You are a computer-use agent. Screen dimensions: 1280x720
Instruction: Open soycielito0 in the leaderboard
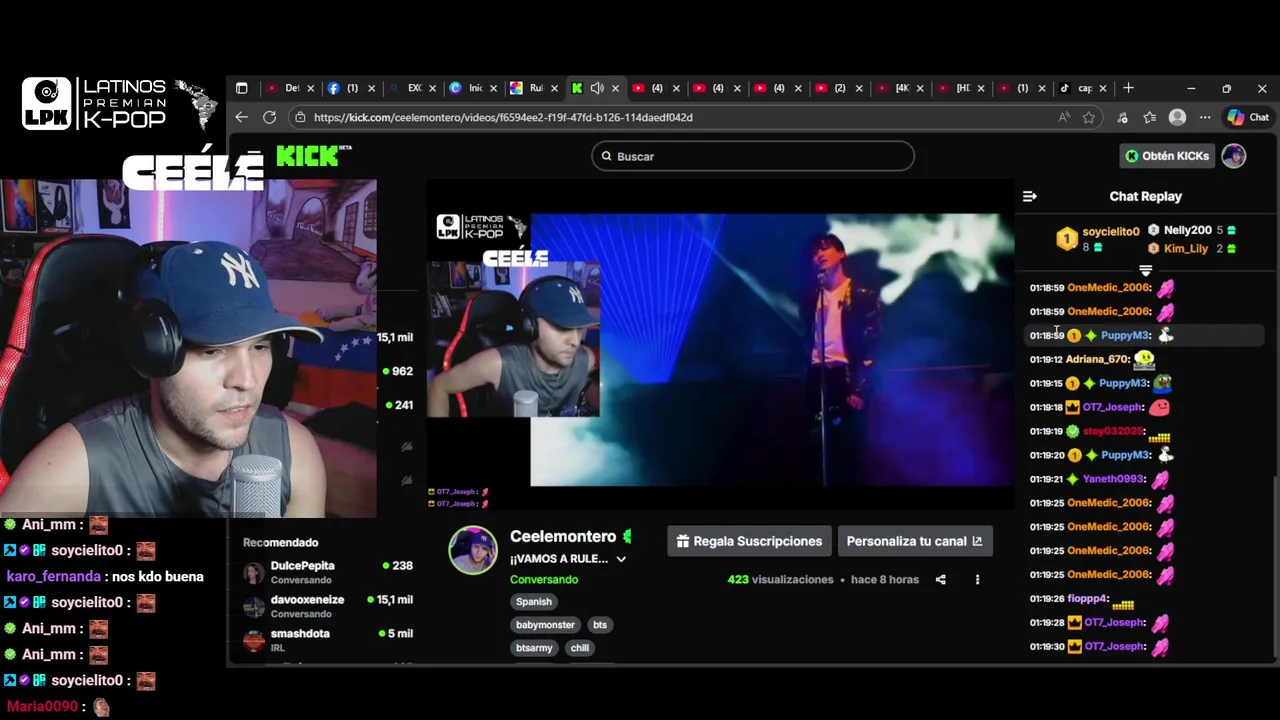pos(1111,231)
